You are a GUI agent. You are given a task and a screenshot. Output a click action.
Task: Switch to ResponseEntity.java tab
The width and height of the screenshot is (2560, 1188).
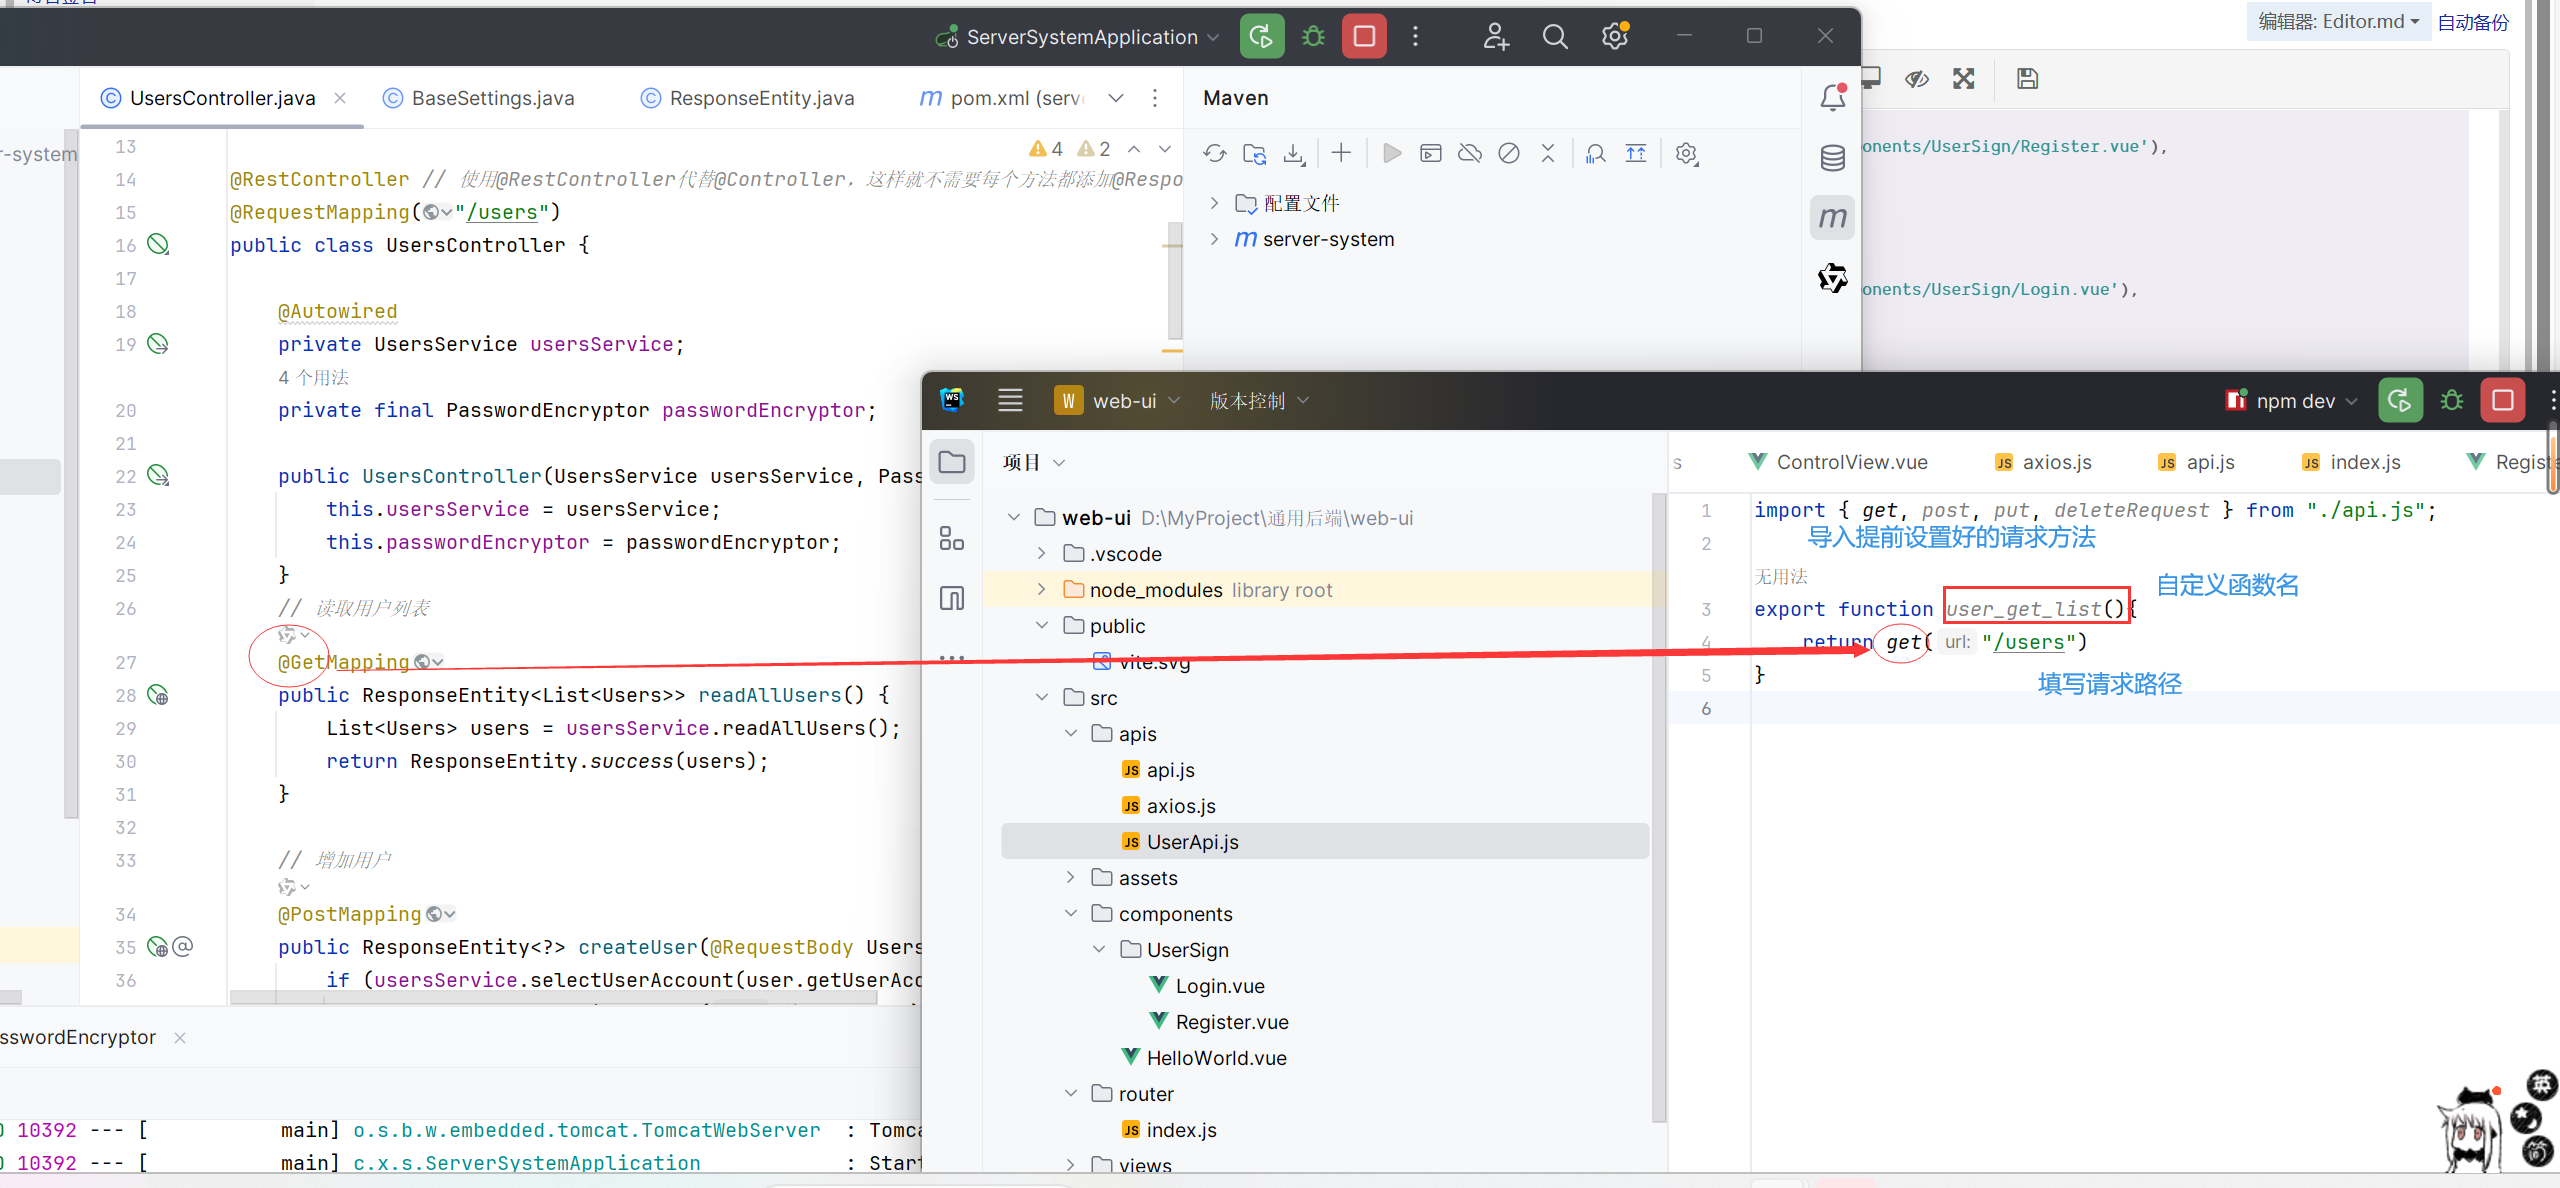[749, 98]
